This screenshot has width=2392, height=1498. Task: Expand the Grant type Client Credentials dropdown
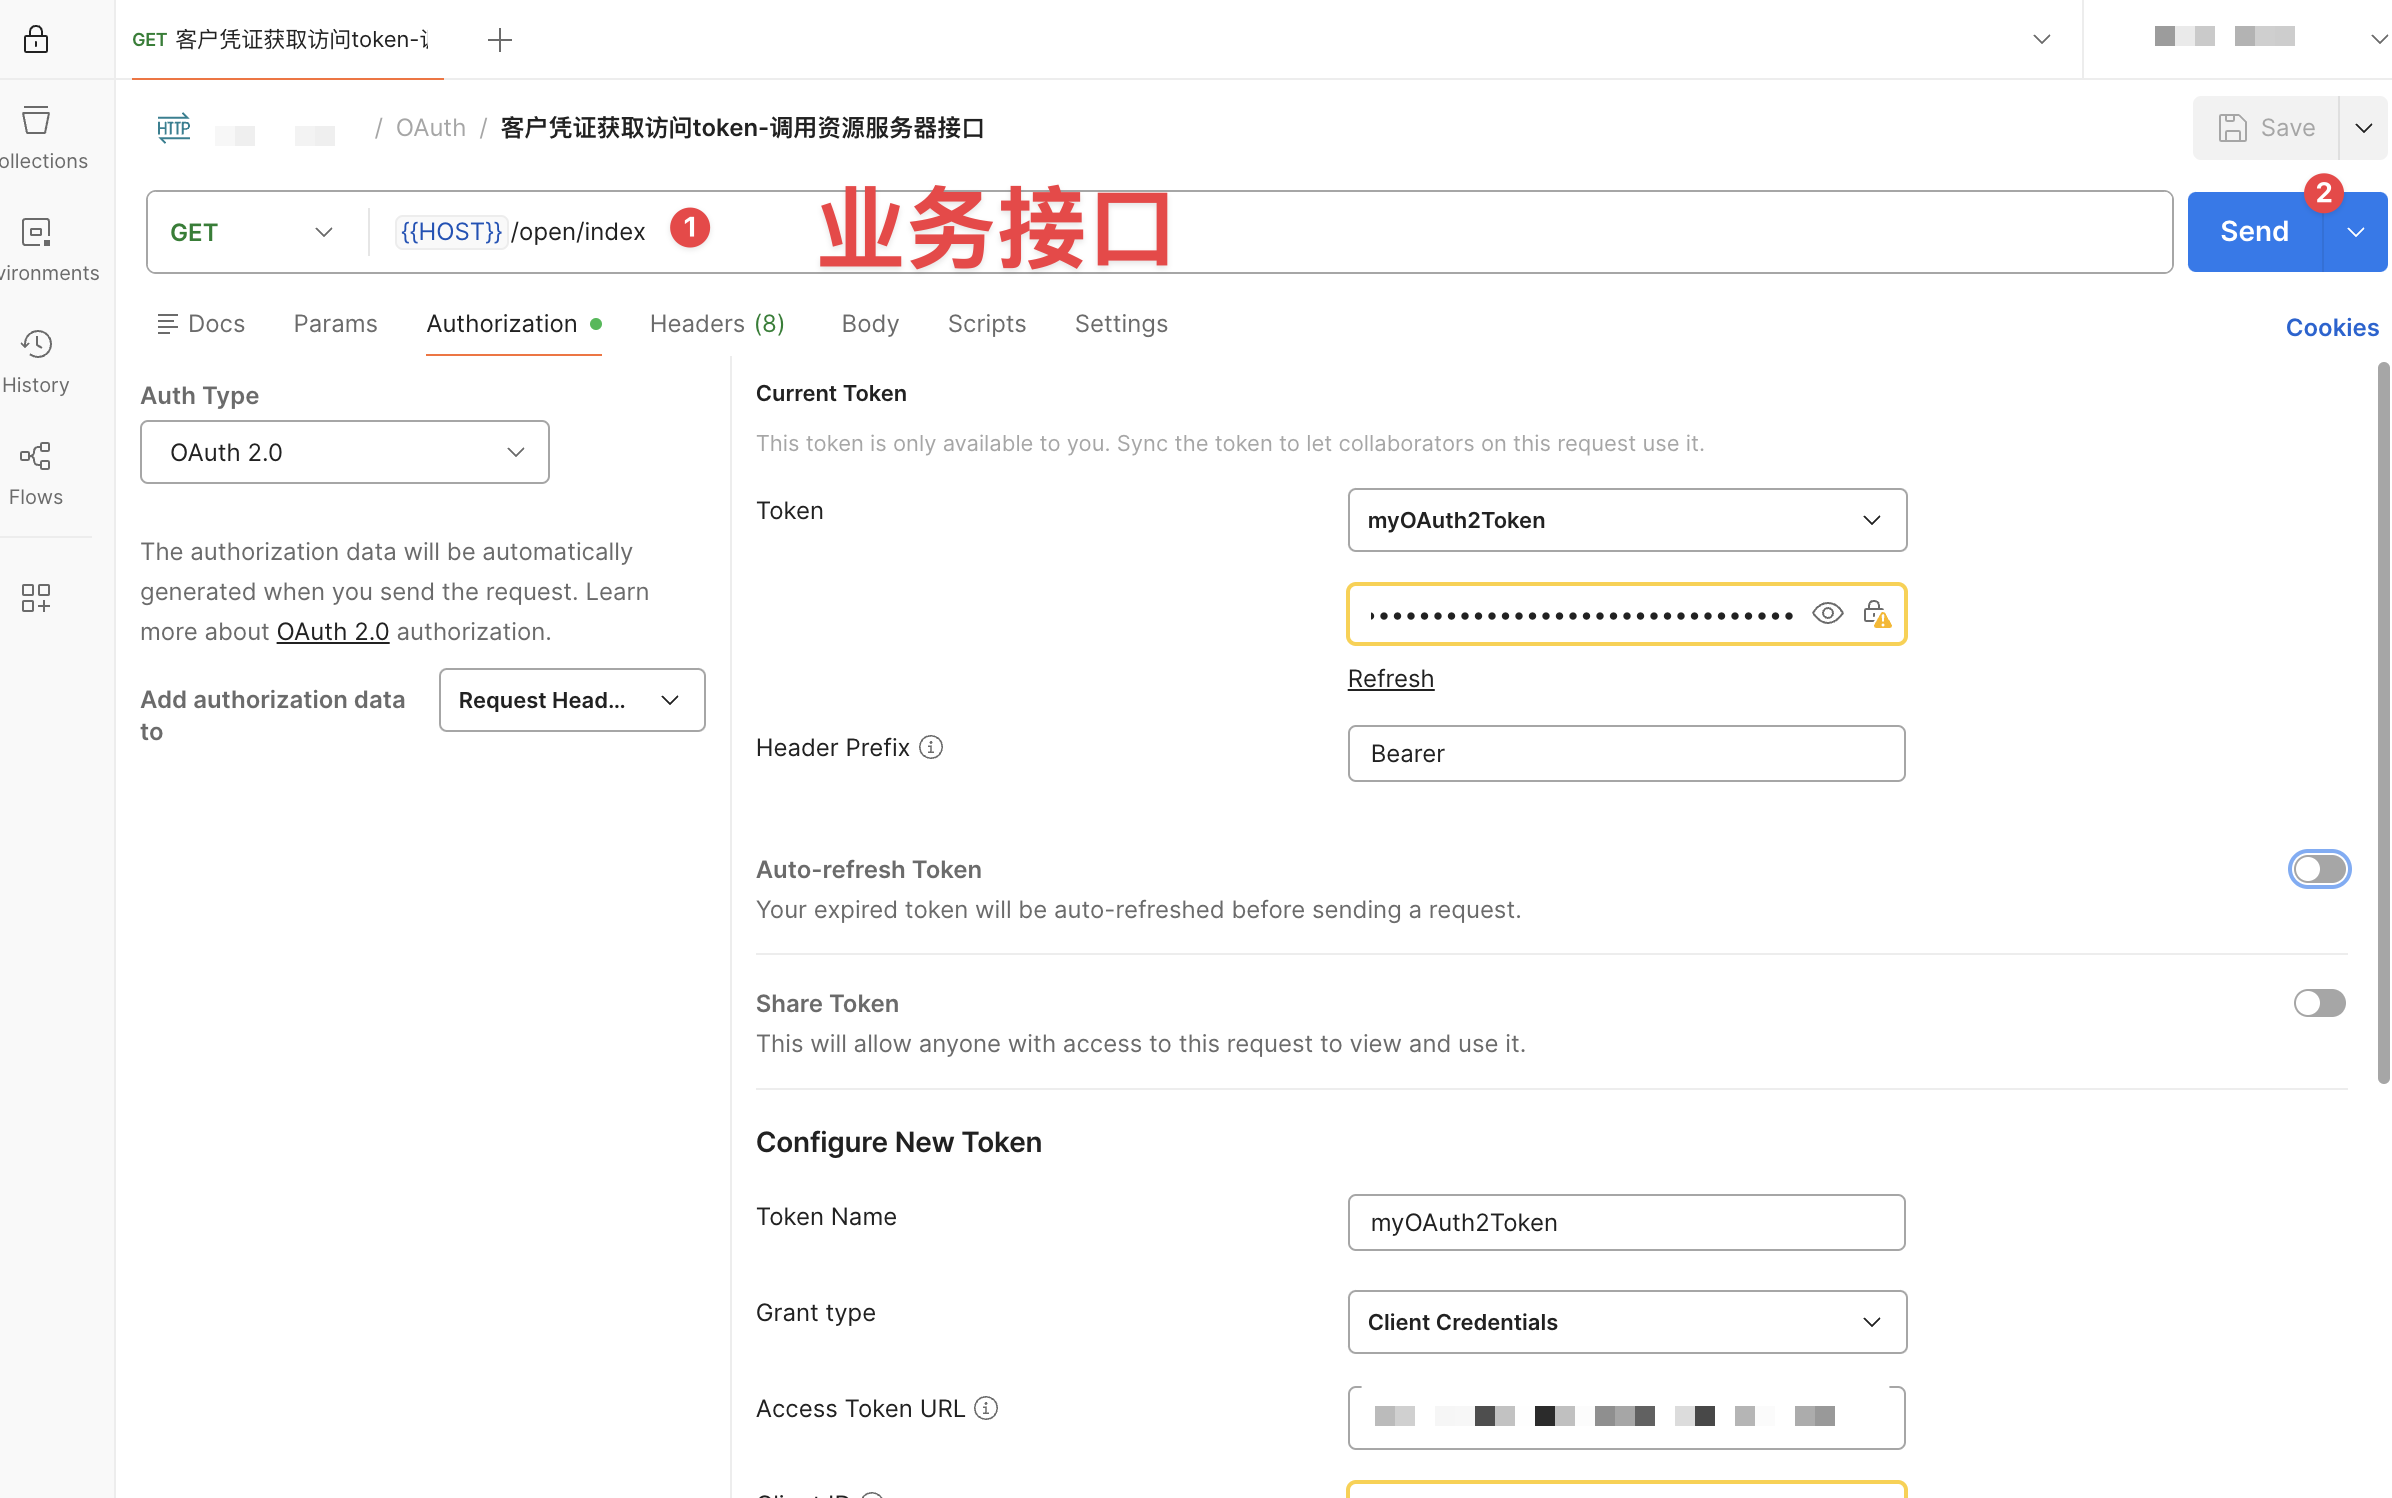[x=1626, y=1322]
